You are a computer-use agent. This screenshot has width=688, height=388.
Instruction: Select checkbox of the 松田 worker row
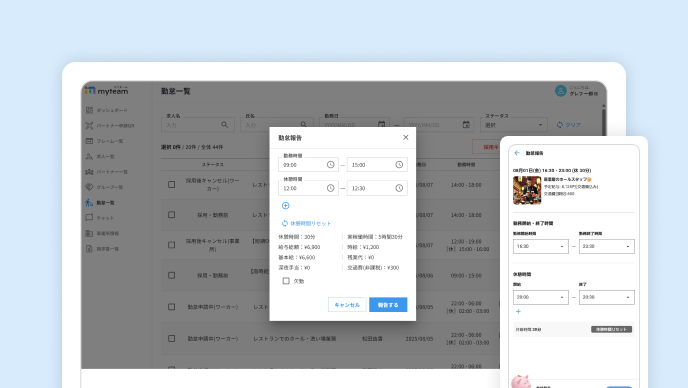point(172,338)
